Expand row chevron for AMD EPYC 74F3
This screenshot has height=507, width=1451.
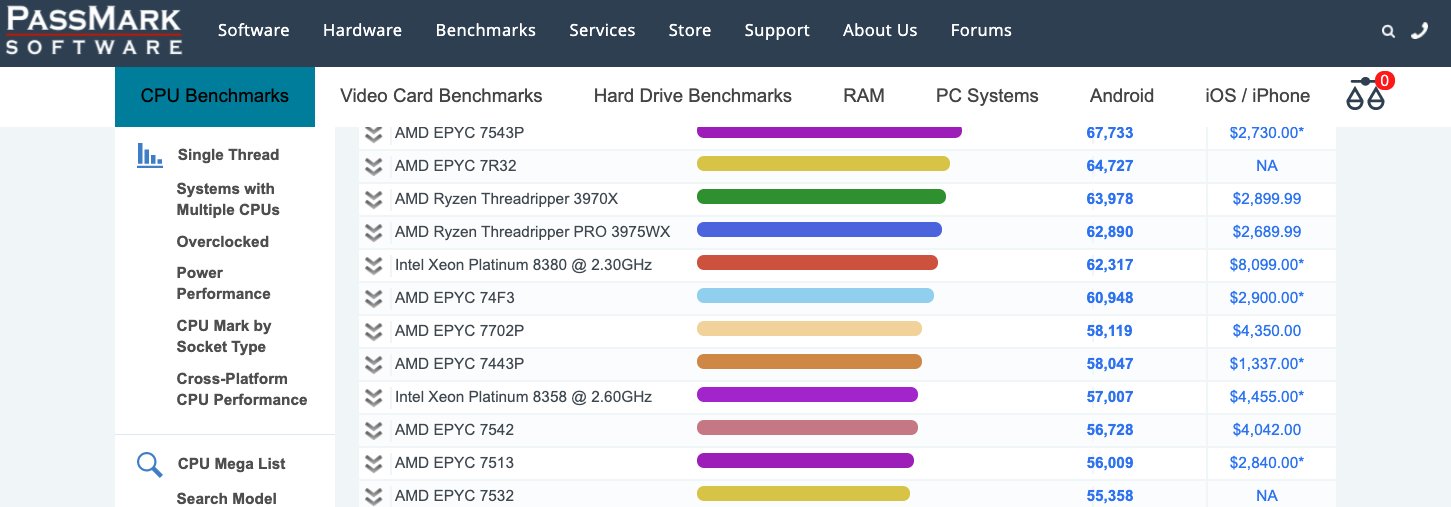click(x=374, y=298)
